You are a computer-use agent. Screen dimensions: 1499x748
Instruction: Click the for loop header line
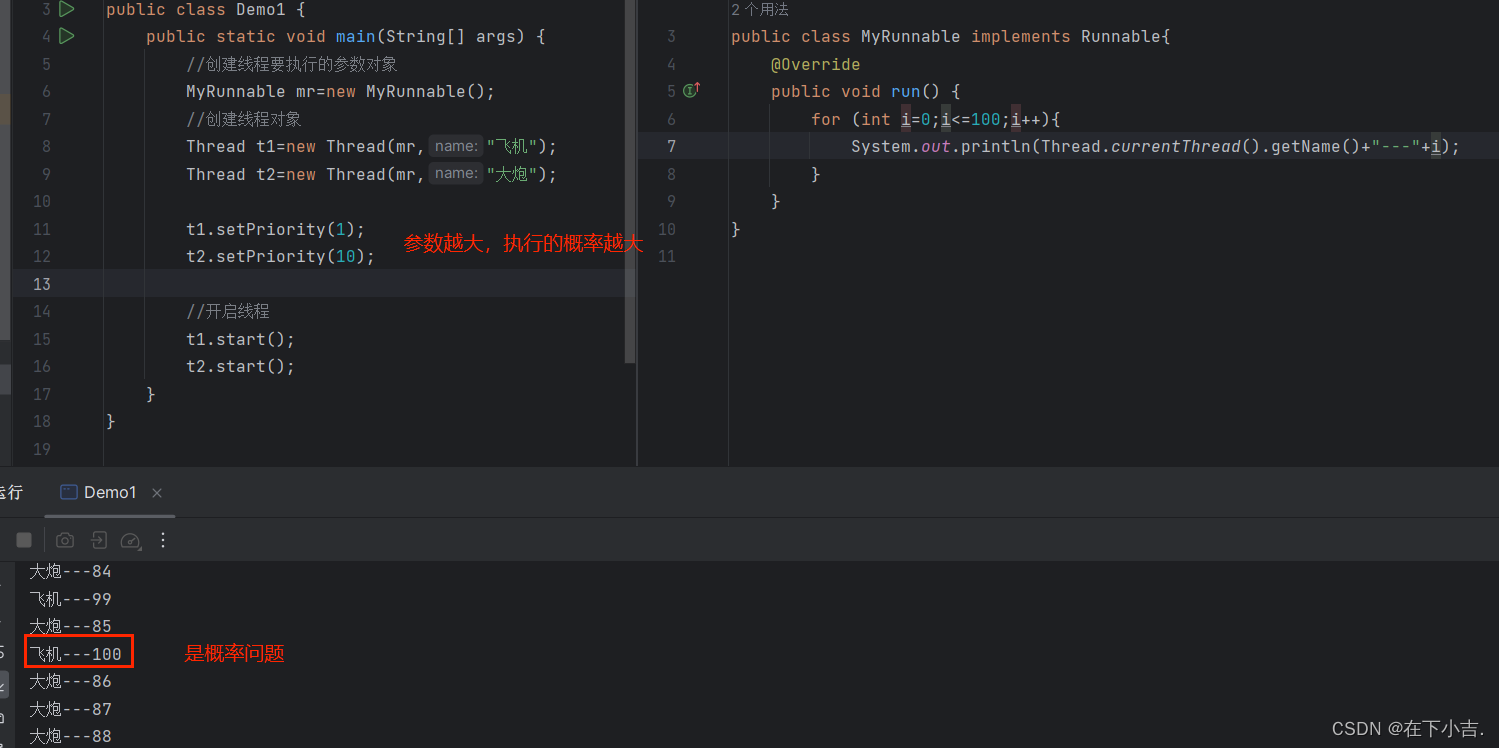(x=935, y=119)
